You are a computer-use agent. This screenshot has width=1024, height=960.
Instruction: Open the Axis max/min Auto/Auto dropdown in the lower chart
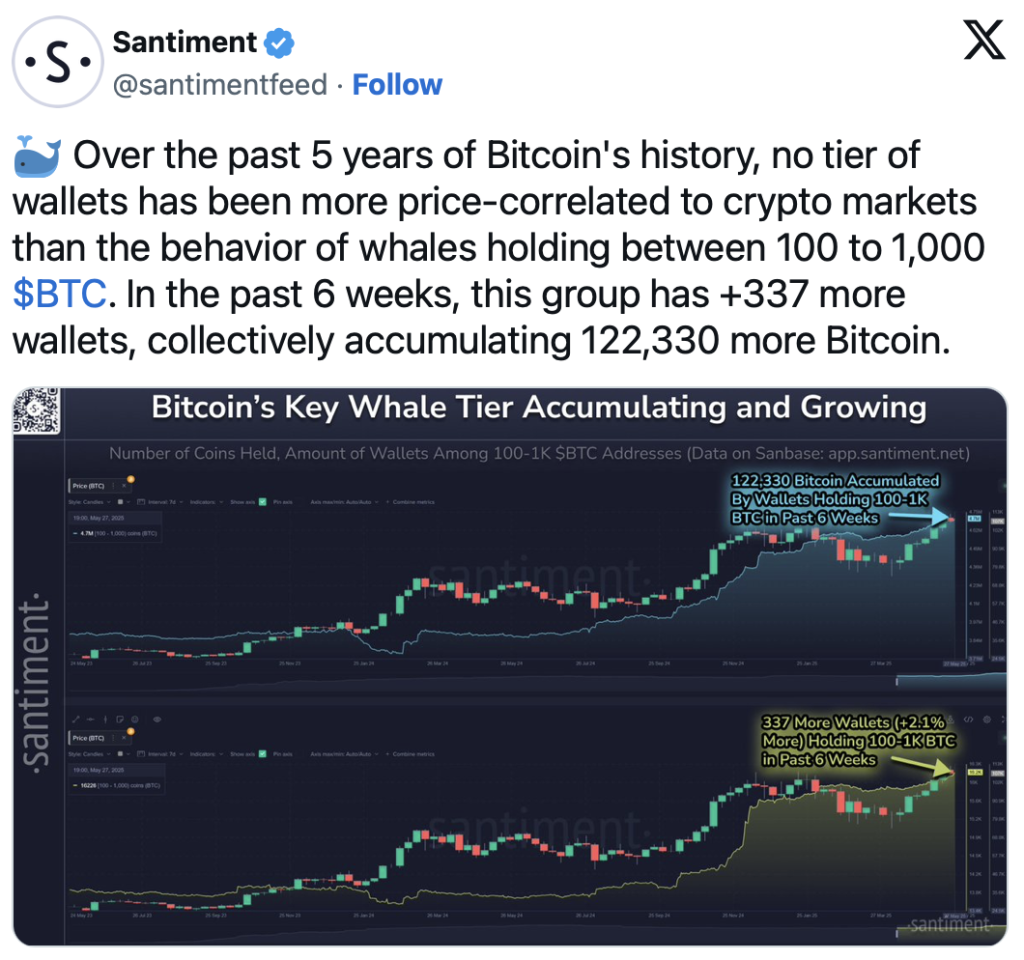[344, 754]
